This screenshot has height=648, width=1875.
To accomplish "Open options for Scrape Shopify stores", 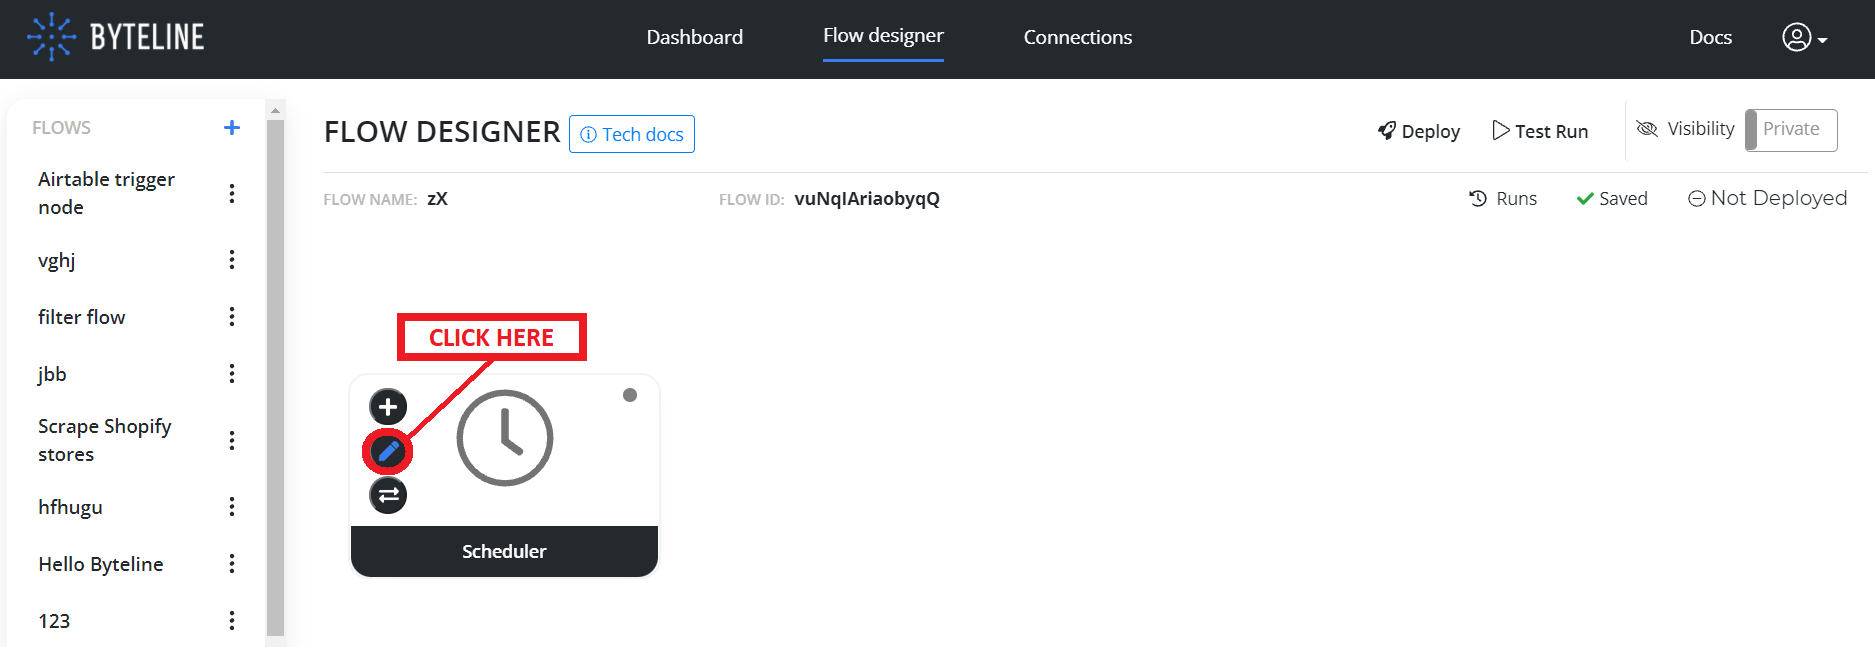I will coord(232,440).
